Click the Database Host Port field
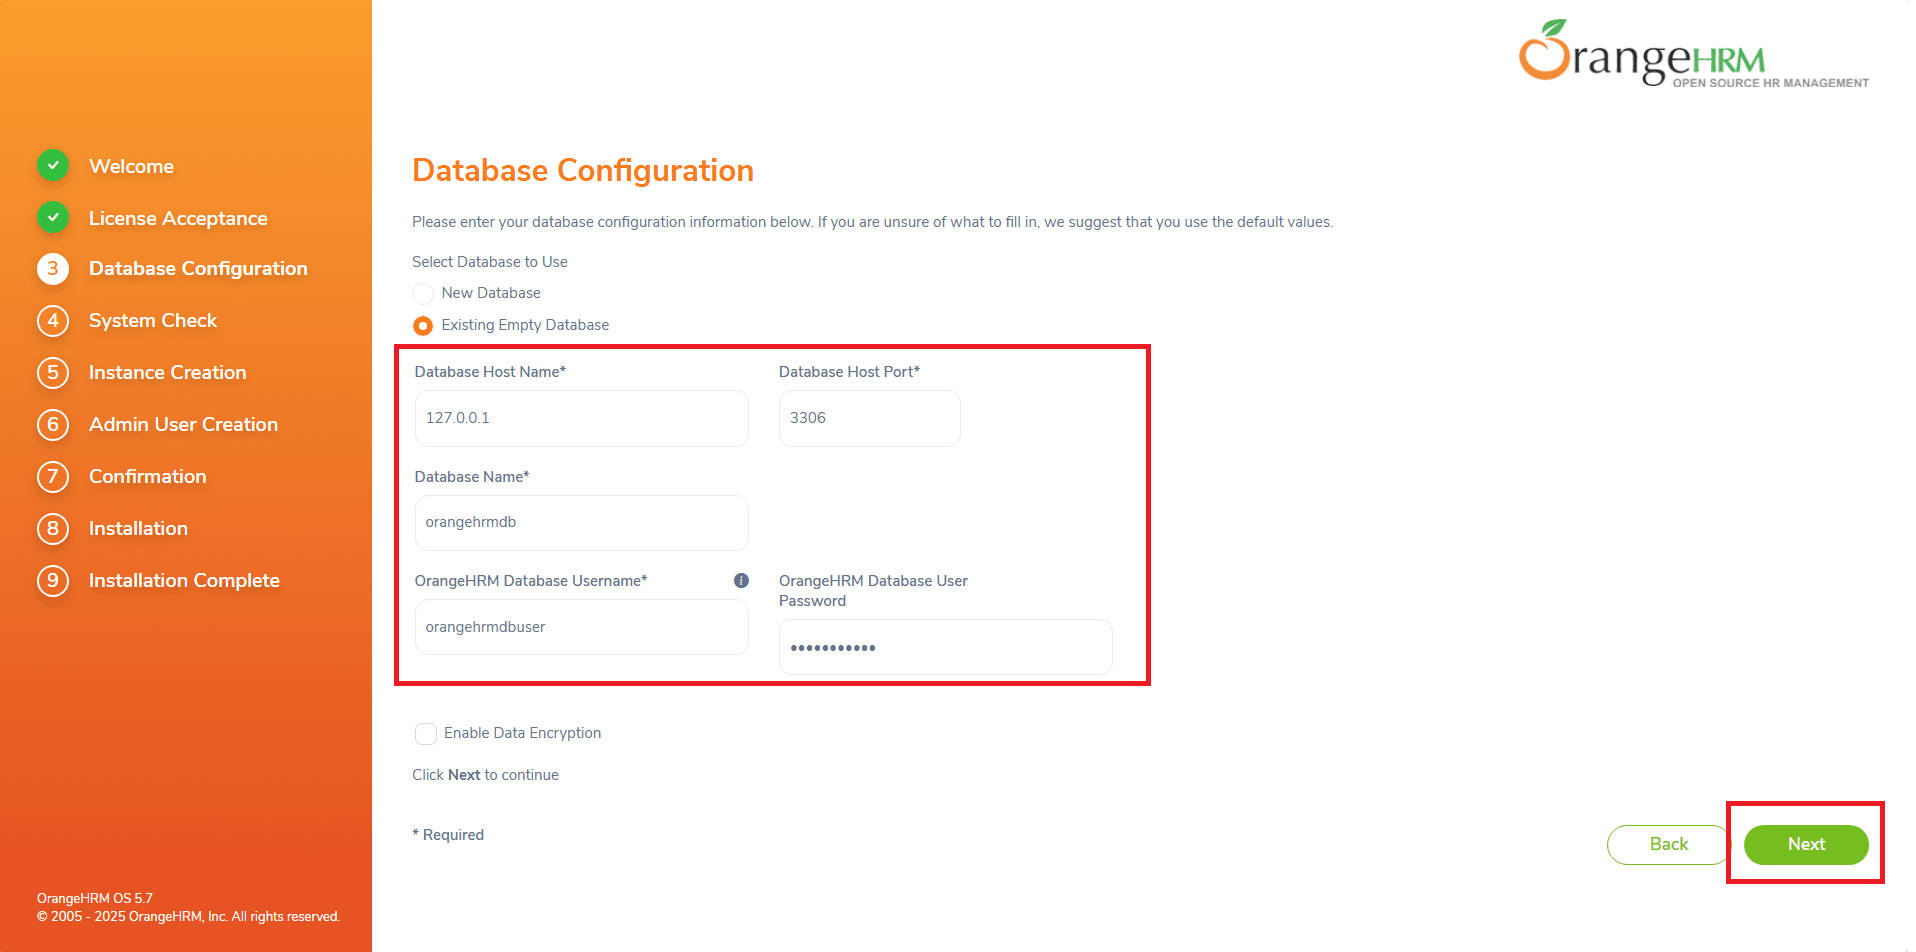Image resolution: width=1916 pixels, height=952 pixels. (x=869, y=418)
